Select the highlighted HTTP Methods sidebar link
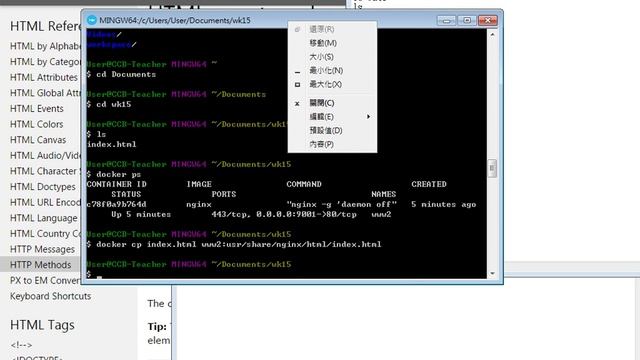640x360 pixels. (x=40, y=265)
